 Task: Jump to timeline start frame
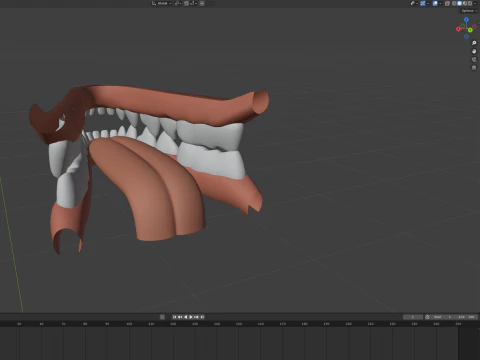[x=174, y=317]
